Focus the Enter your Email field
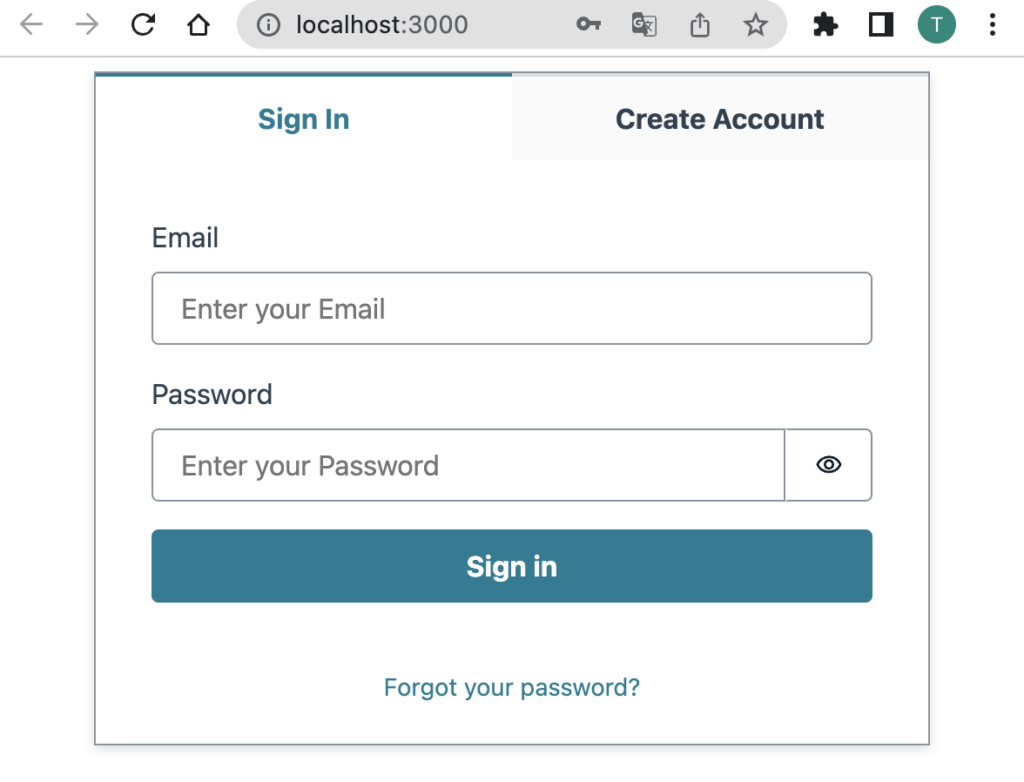This screenshot has width=1024, height=782. point(512,308)
